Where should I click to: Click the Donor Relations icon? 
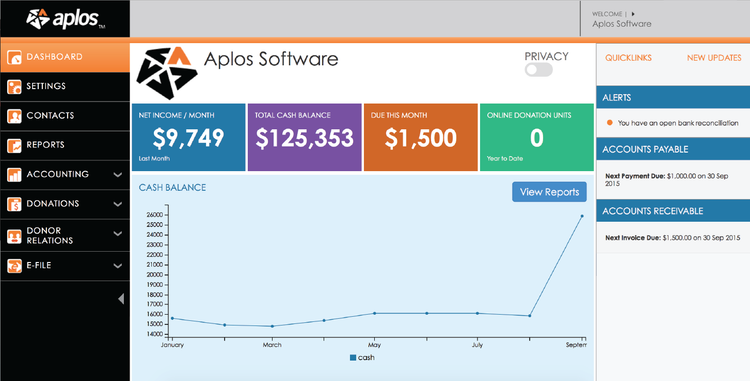[x=14, y=236]
